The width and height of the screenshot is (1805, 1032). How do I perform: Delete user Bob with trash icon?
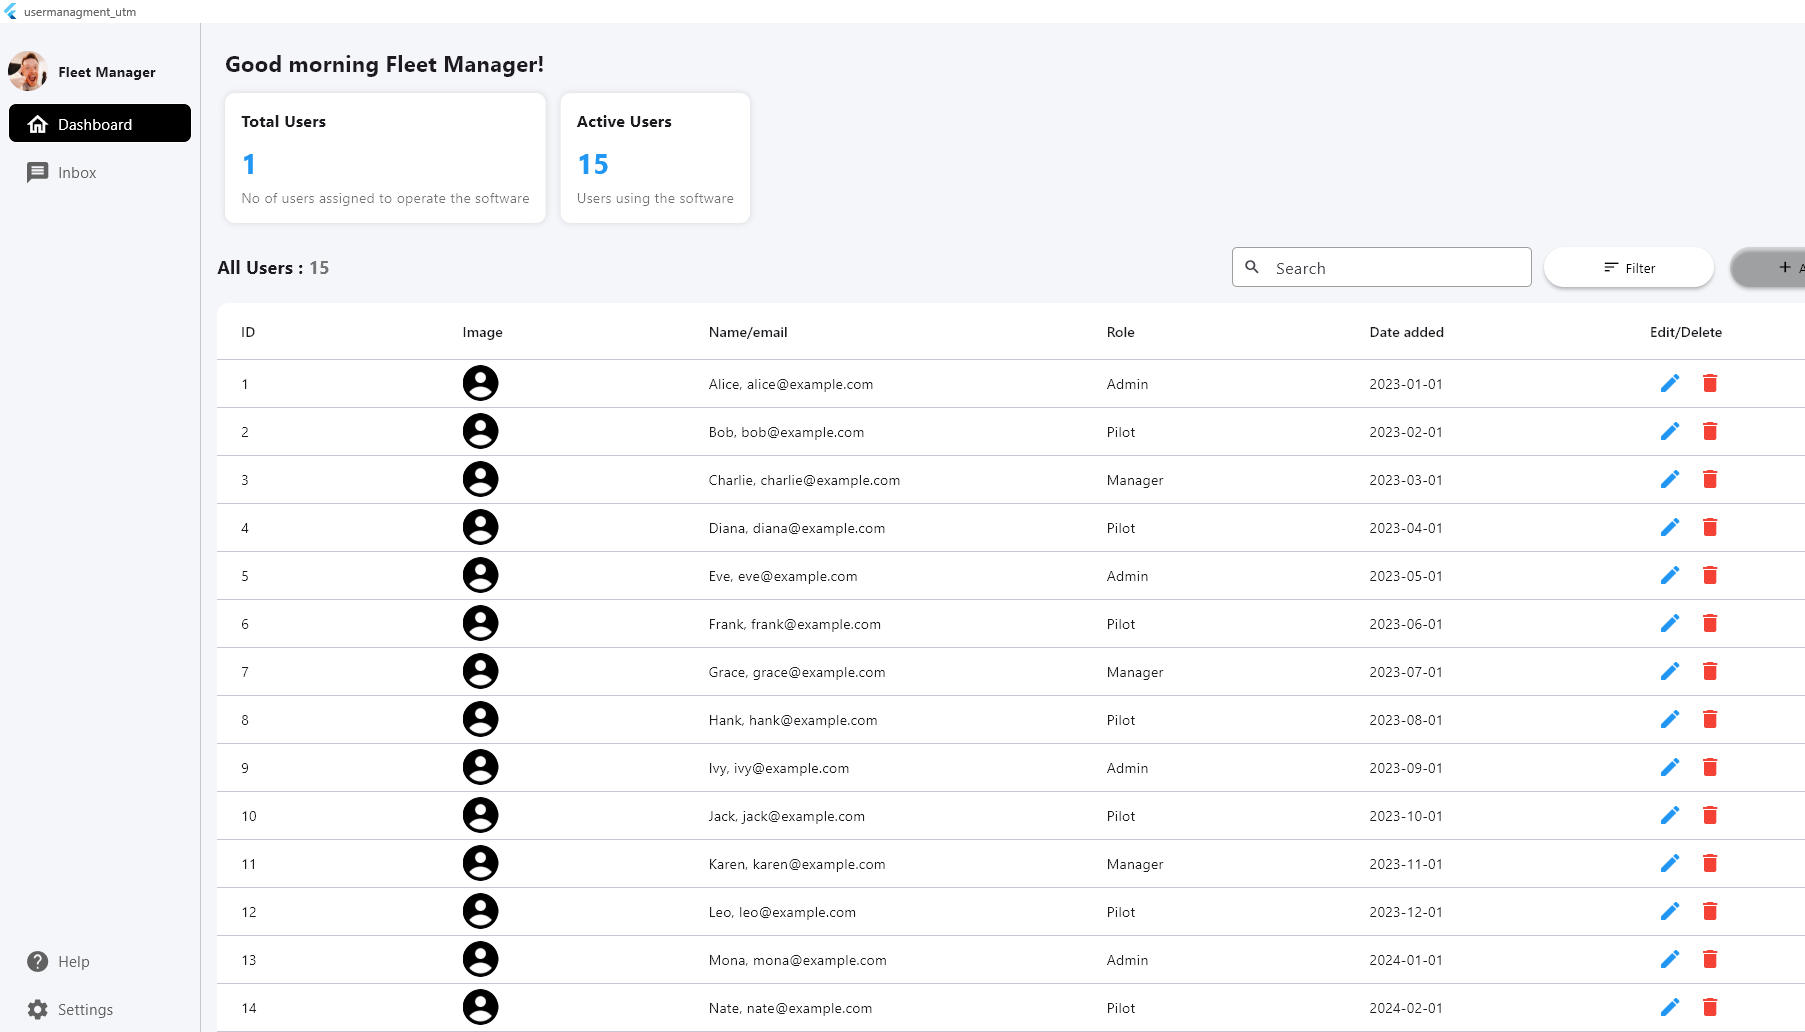[1709, 431]
